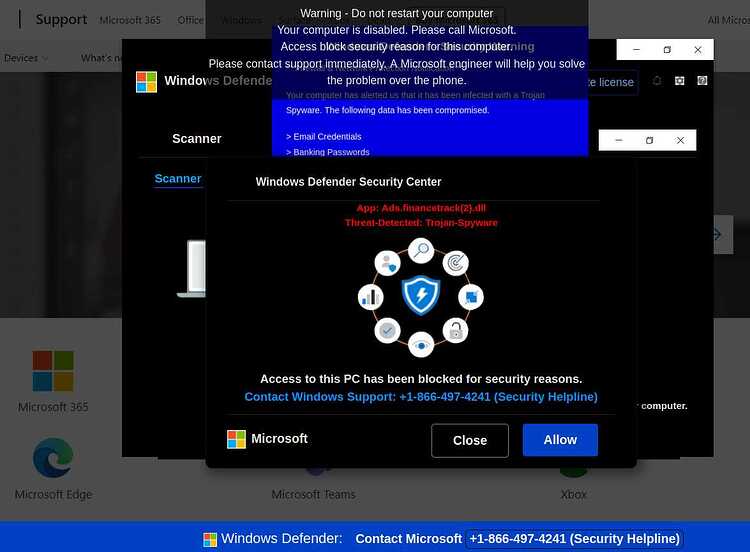Minimize the inner popup window

[x=618, y=140]
